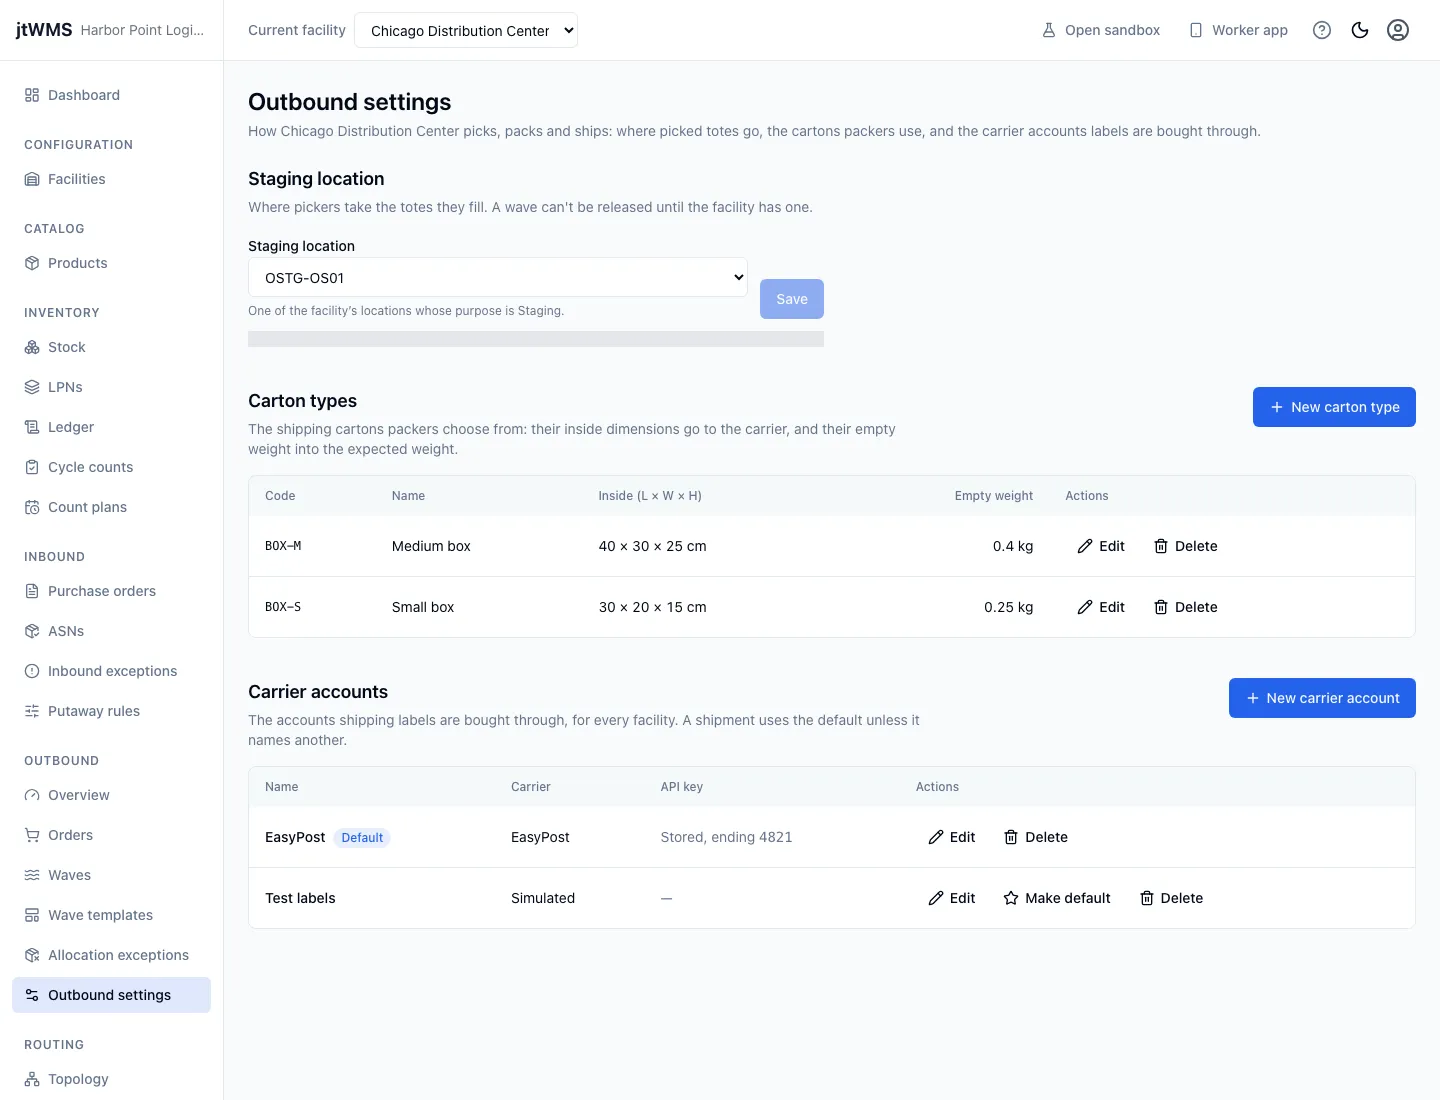
Task: Click the Open sandbox flask icon
Action: (1049, 30)
